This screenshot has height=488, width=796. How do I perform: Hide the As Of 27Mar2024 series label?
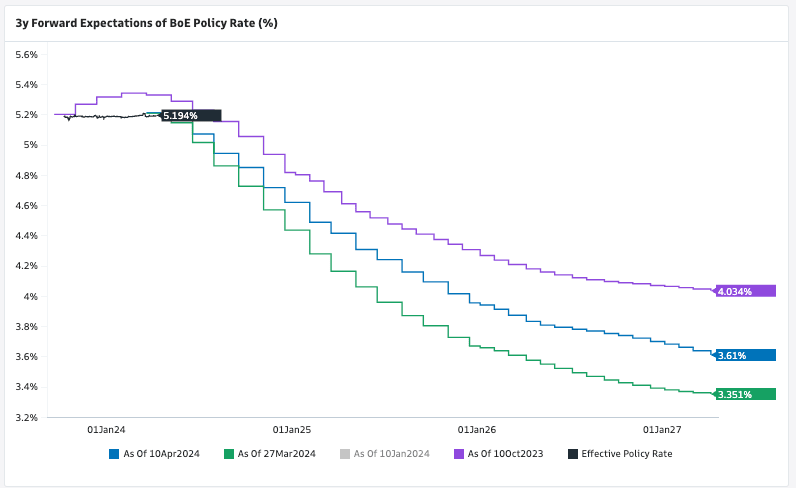pyautogui.click(x=277, y=453)
